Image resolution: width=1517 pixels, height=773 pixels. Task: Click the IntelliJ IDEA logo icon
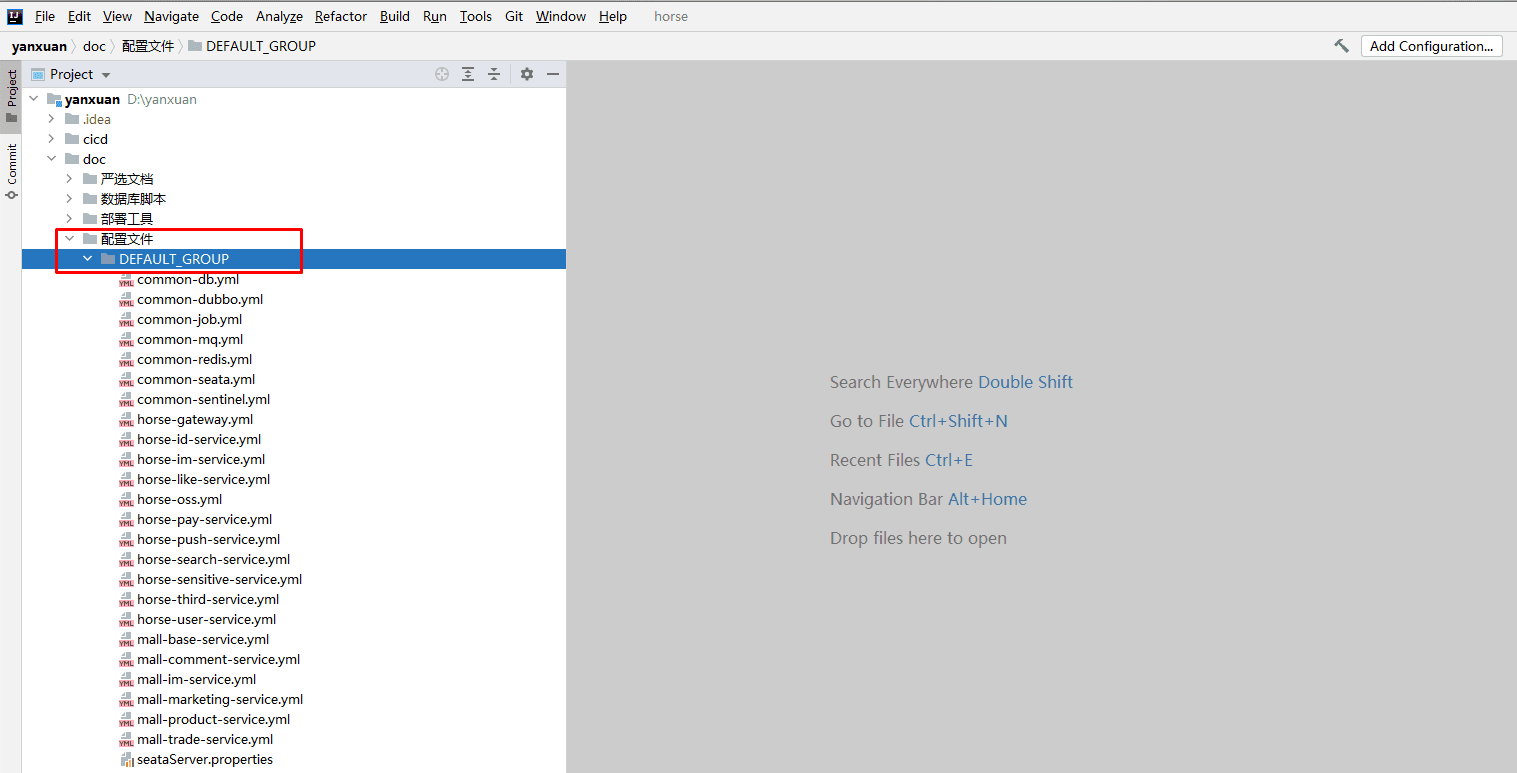[15, 16]
